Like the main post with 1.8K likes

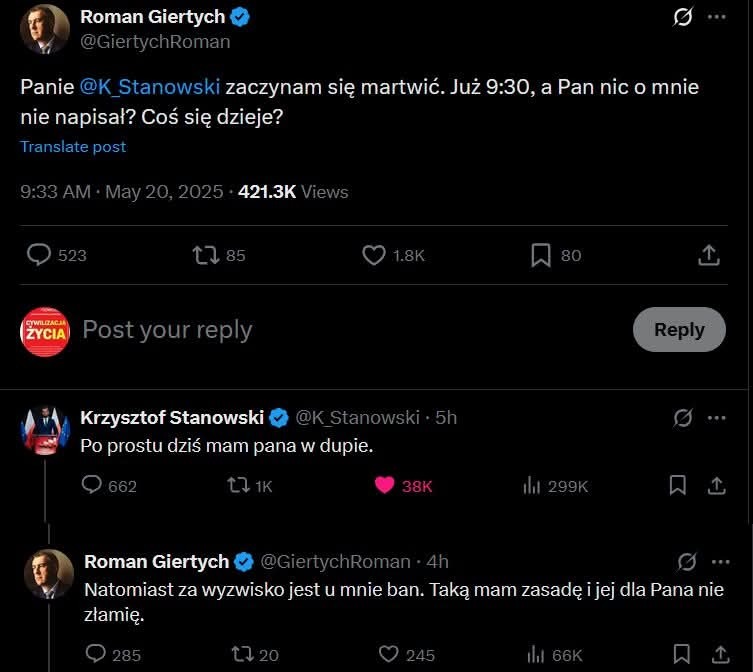point(374,255)
